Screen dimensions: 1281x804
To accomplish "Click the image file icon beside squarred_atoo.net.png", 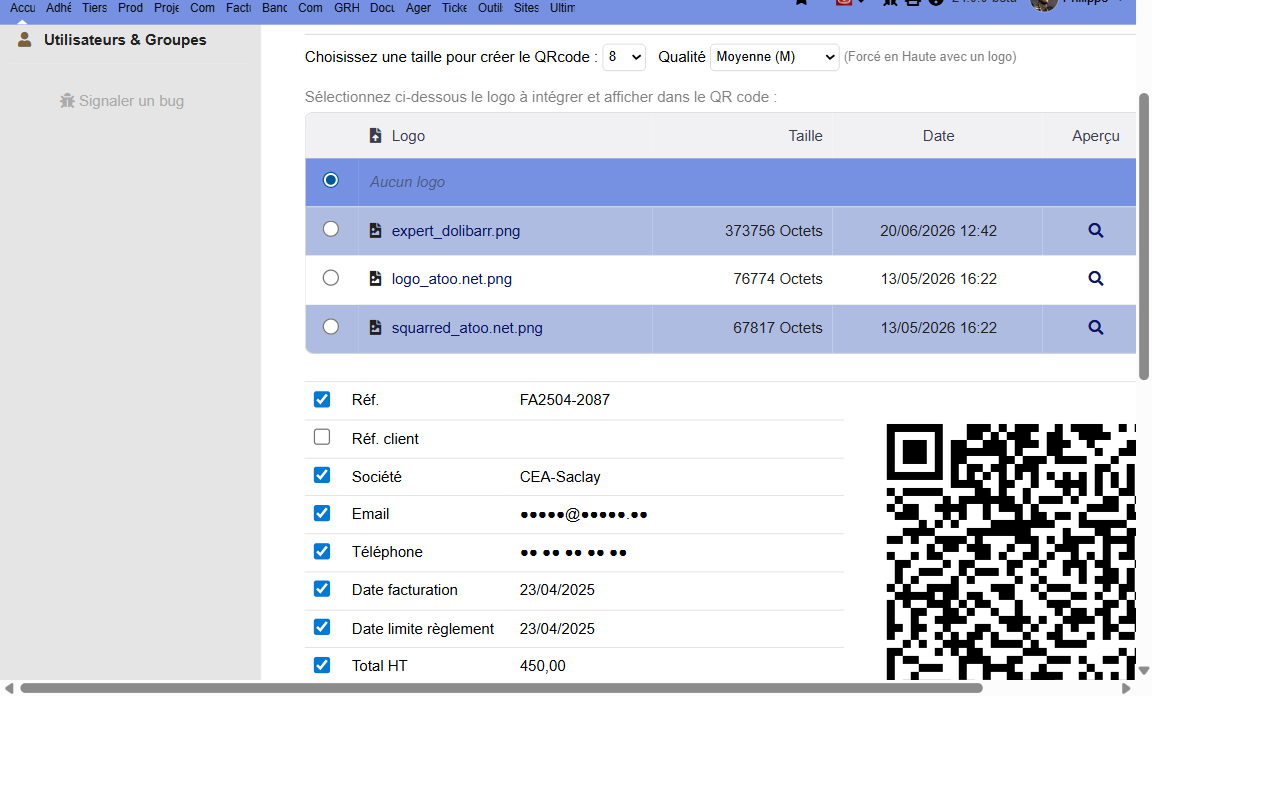I will pos(376,327).
